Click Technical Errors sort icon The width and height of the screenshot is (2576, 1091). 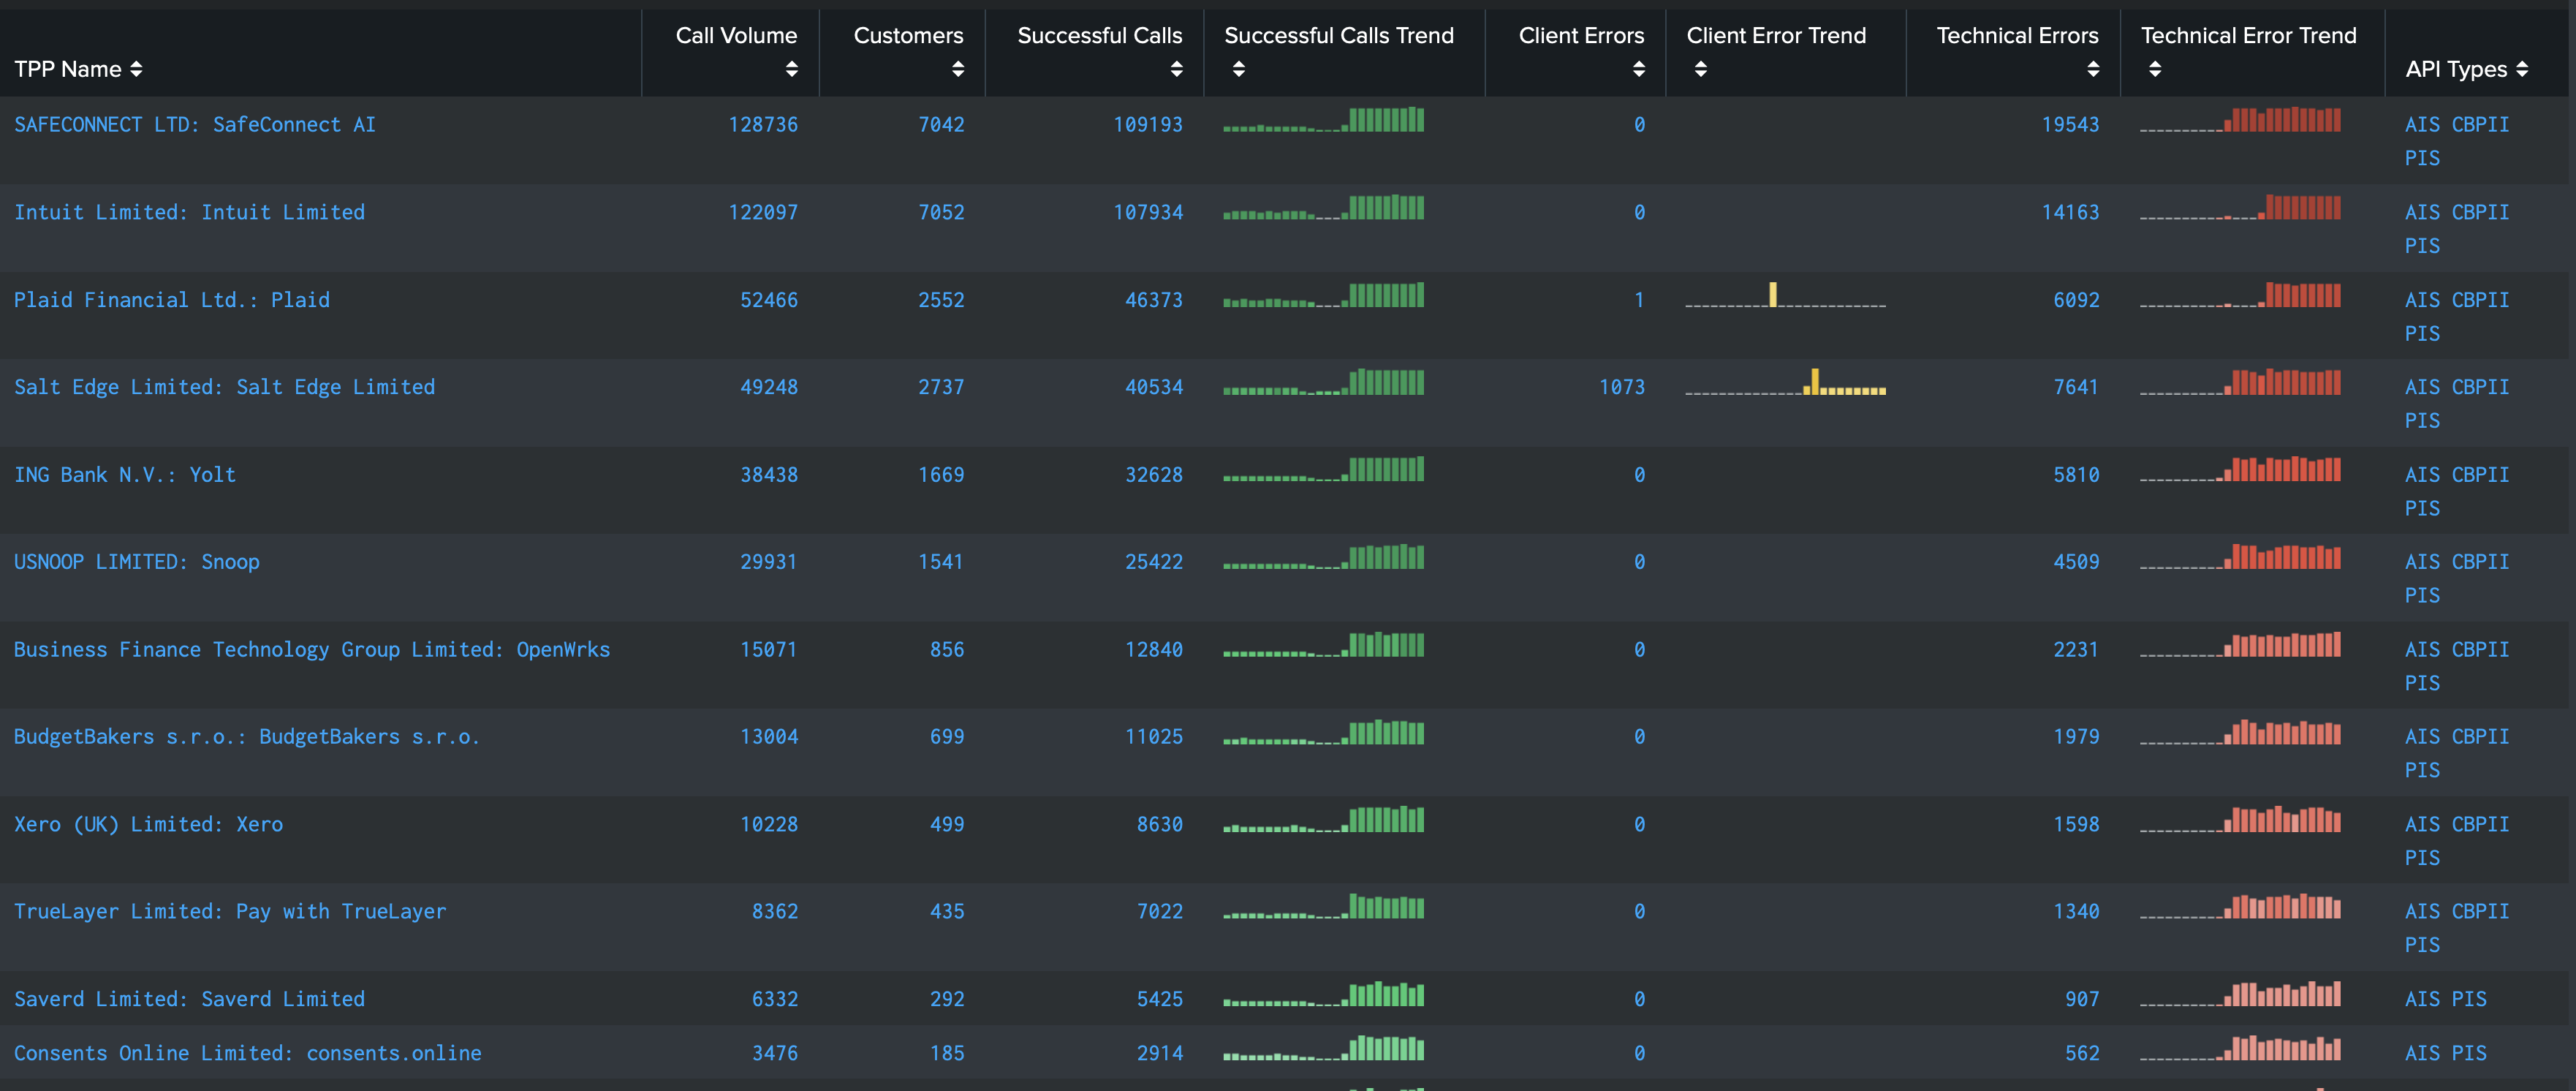pos(2092,69)
